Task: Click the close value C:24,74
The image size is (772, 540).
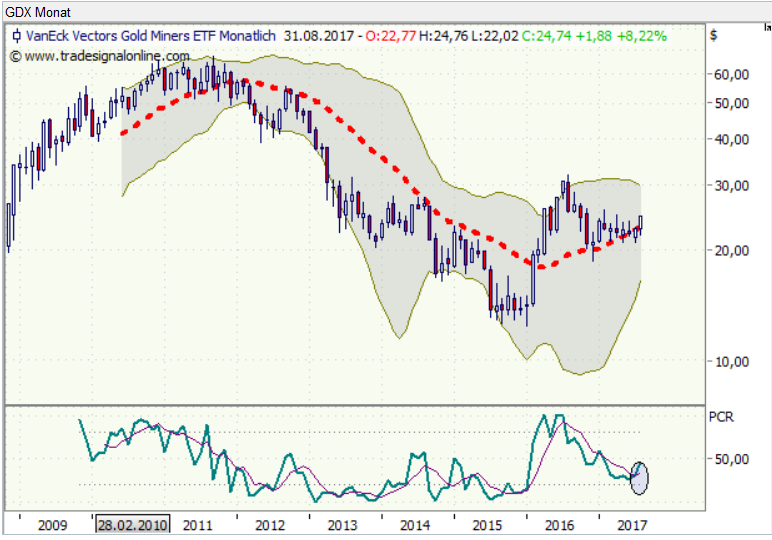Action: click(546, 36)
